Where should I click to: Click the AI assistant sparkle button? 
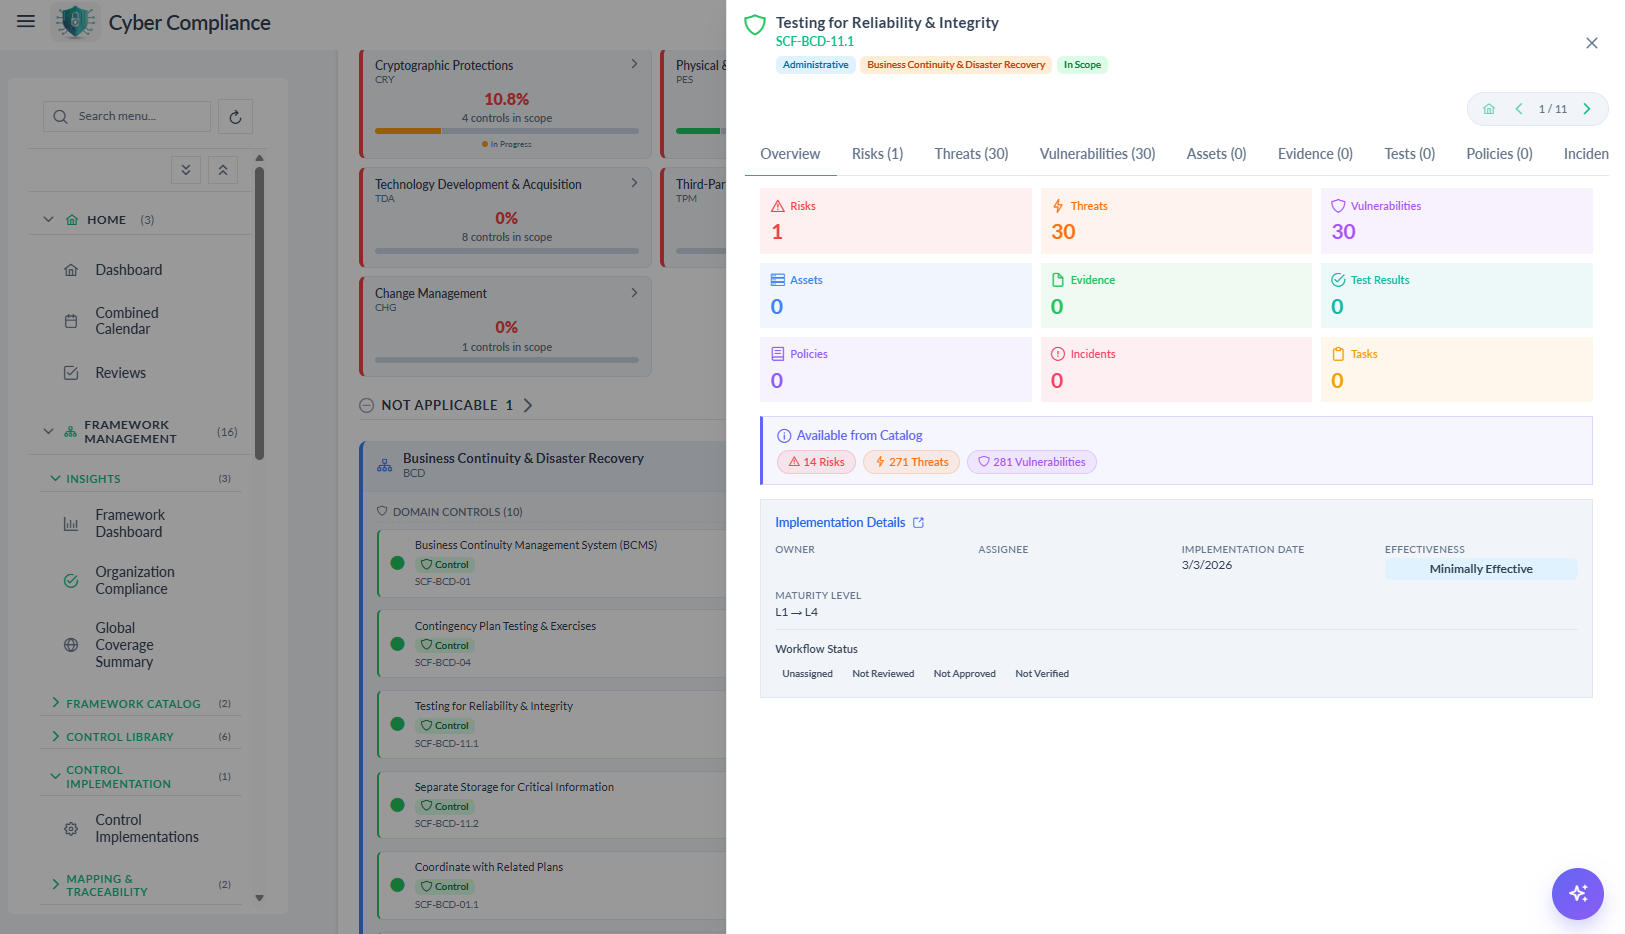point(1577,893)
